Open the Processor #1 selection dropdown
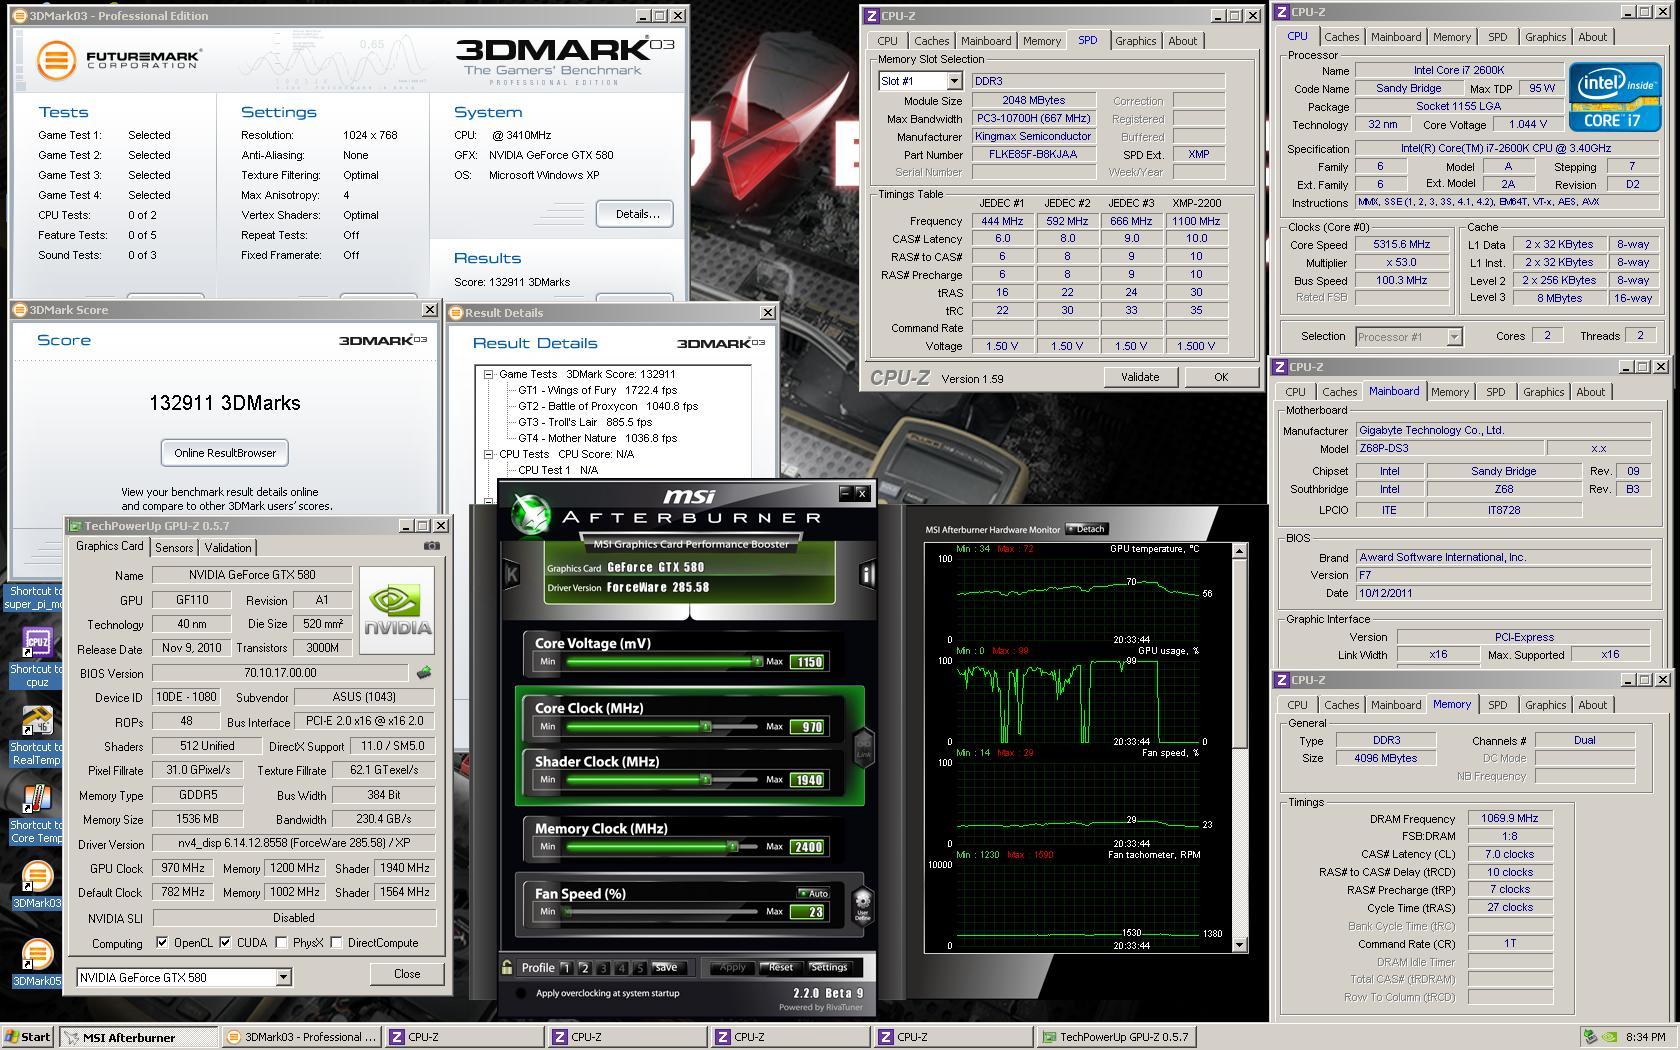The image size is (1680, 1050). (x=1454, y=337)
